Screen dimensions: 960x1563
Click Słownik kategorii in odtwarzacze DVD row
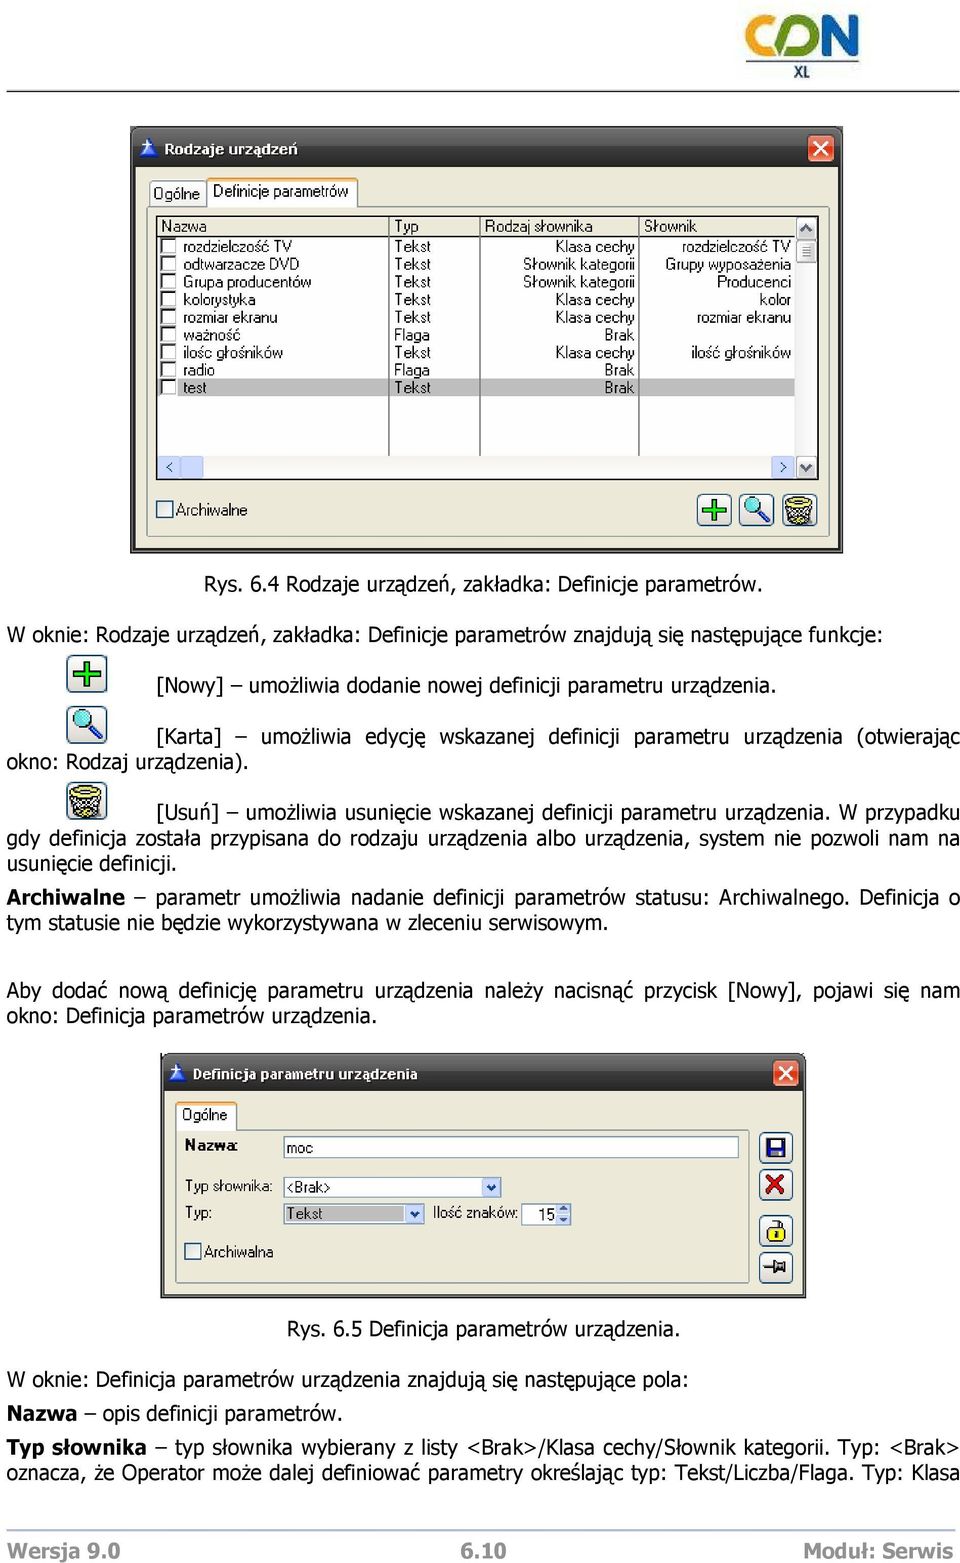pos(579,264)
